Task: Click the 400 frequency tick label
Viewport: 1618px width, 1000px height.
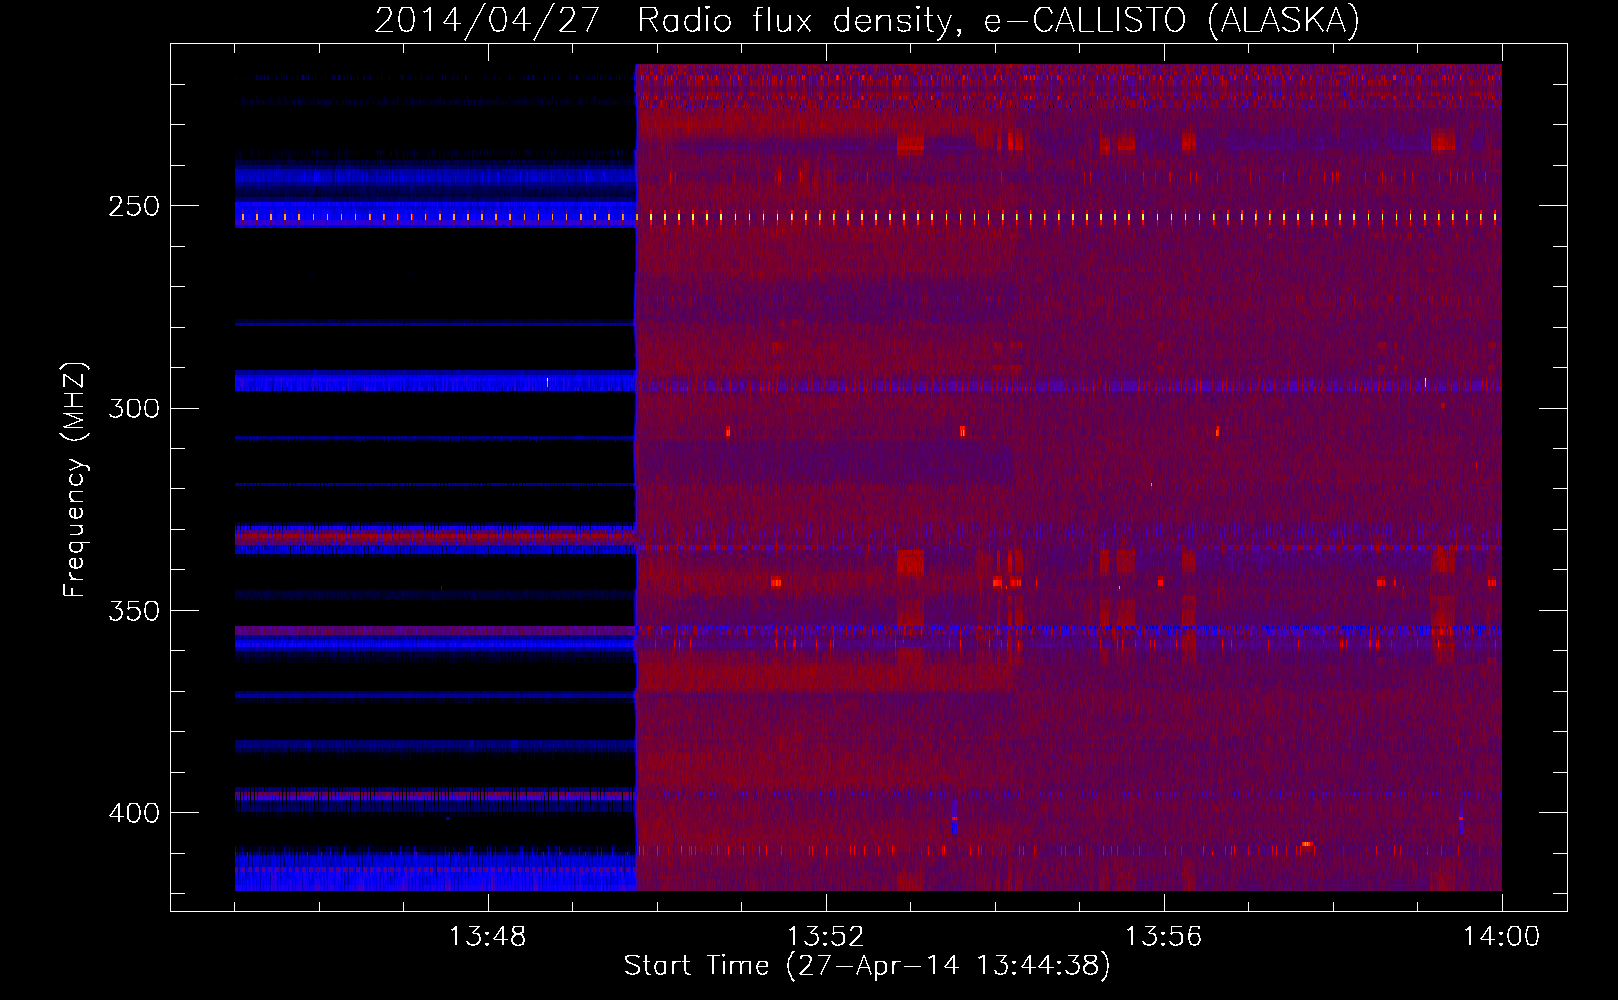Action: 134,813
